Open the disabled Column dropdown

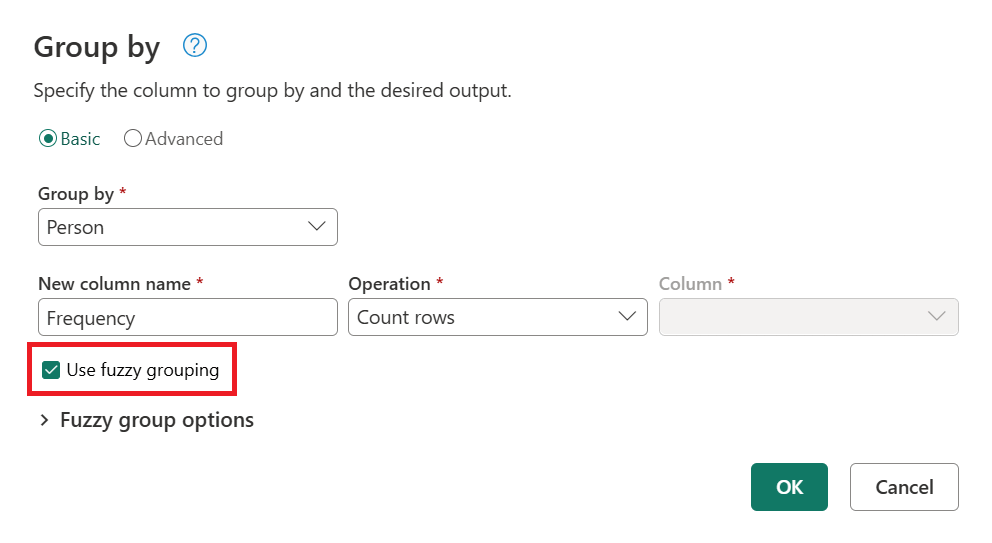coord(809,317)
